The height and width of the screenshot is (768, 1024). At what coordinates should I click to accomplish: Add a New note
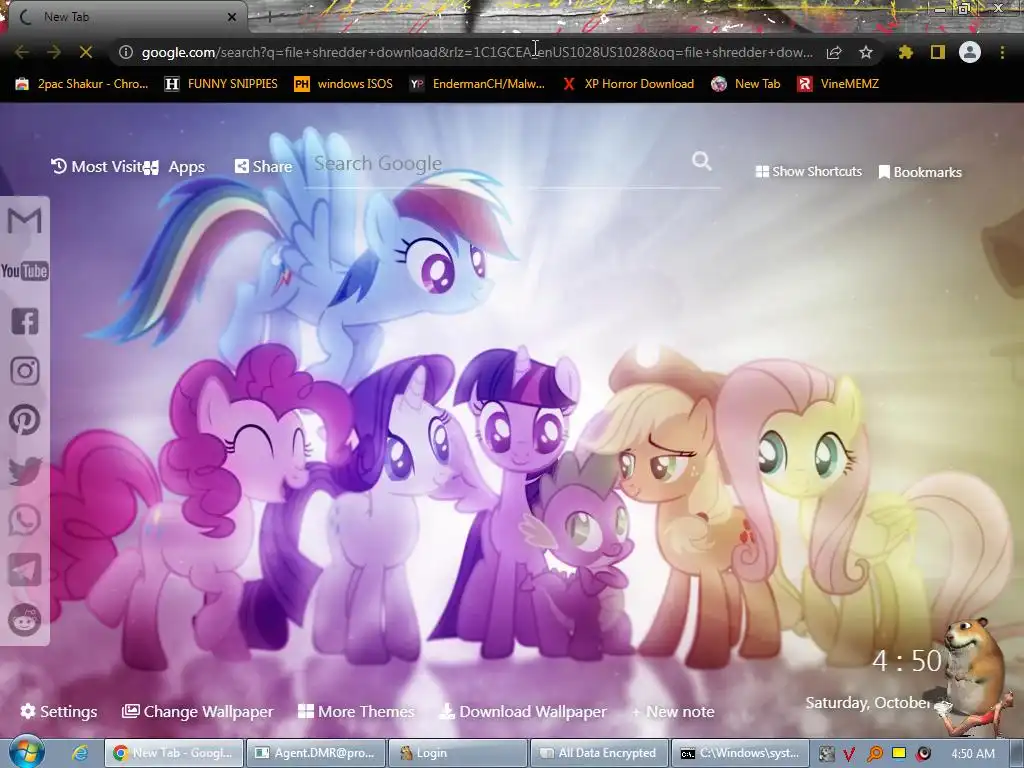673,711
